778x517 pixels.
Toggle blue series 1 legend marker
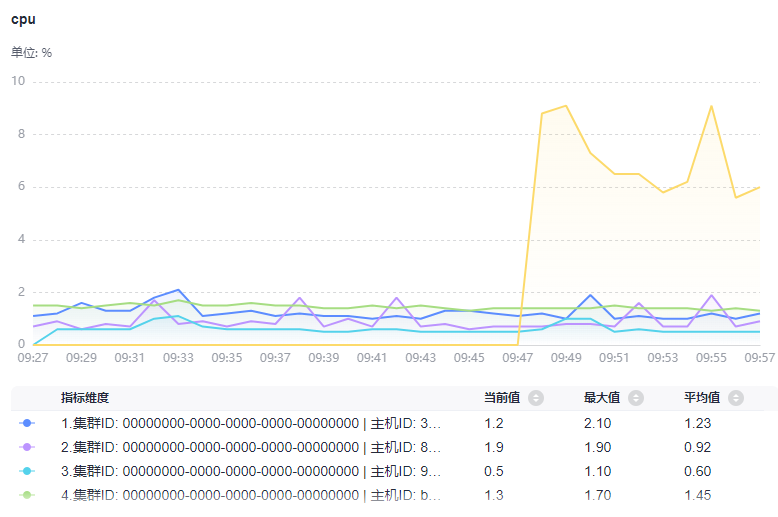[27, 423]
